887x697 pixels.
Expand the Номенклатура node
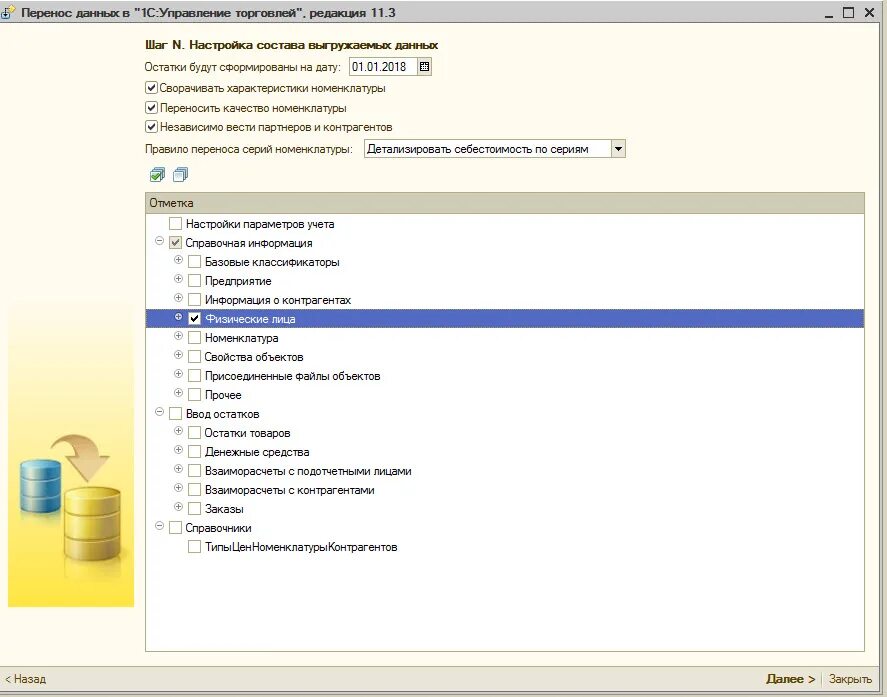(178, 335)
